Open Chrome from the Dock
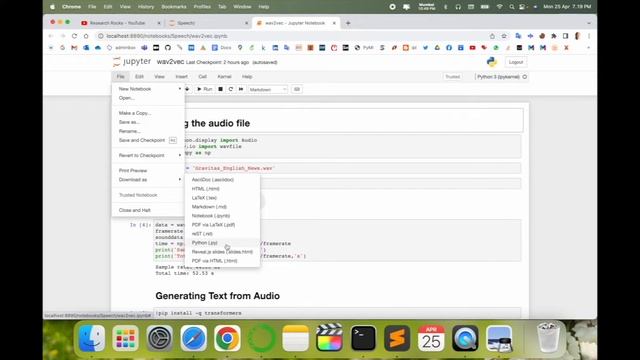The width and height of the screenshot is (640, 360). [227, 338]
